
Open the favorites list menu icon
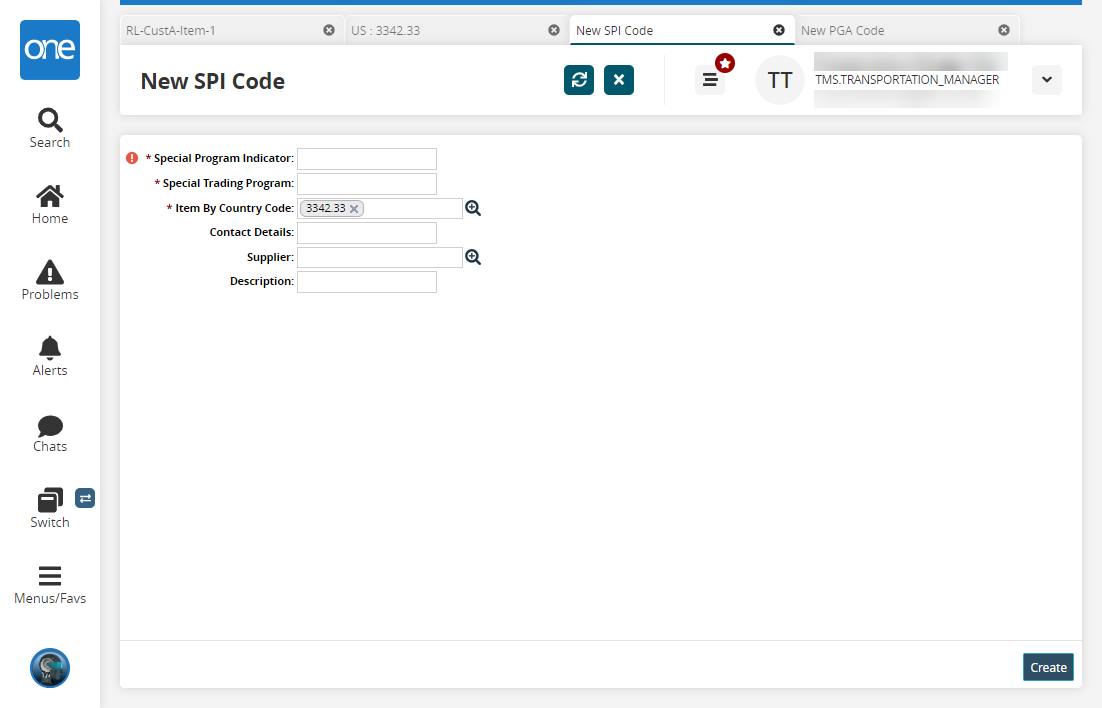pos(710,80)
